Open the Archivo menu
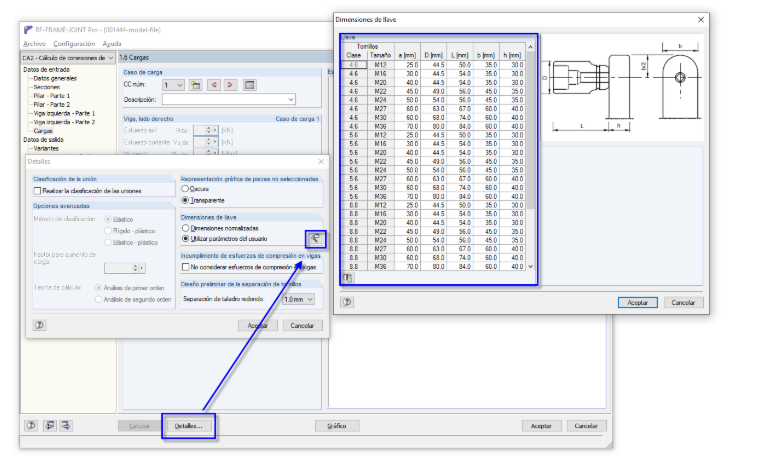Screen dimensions: 760x456 tap(34, 44)
